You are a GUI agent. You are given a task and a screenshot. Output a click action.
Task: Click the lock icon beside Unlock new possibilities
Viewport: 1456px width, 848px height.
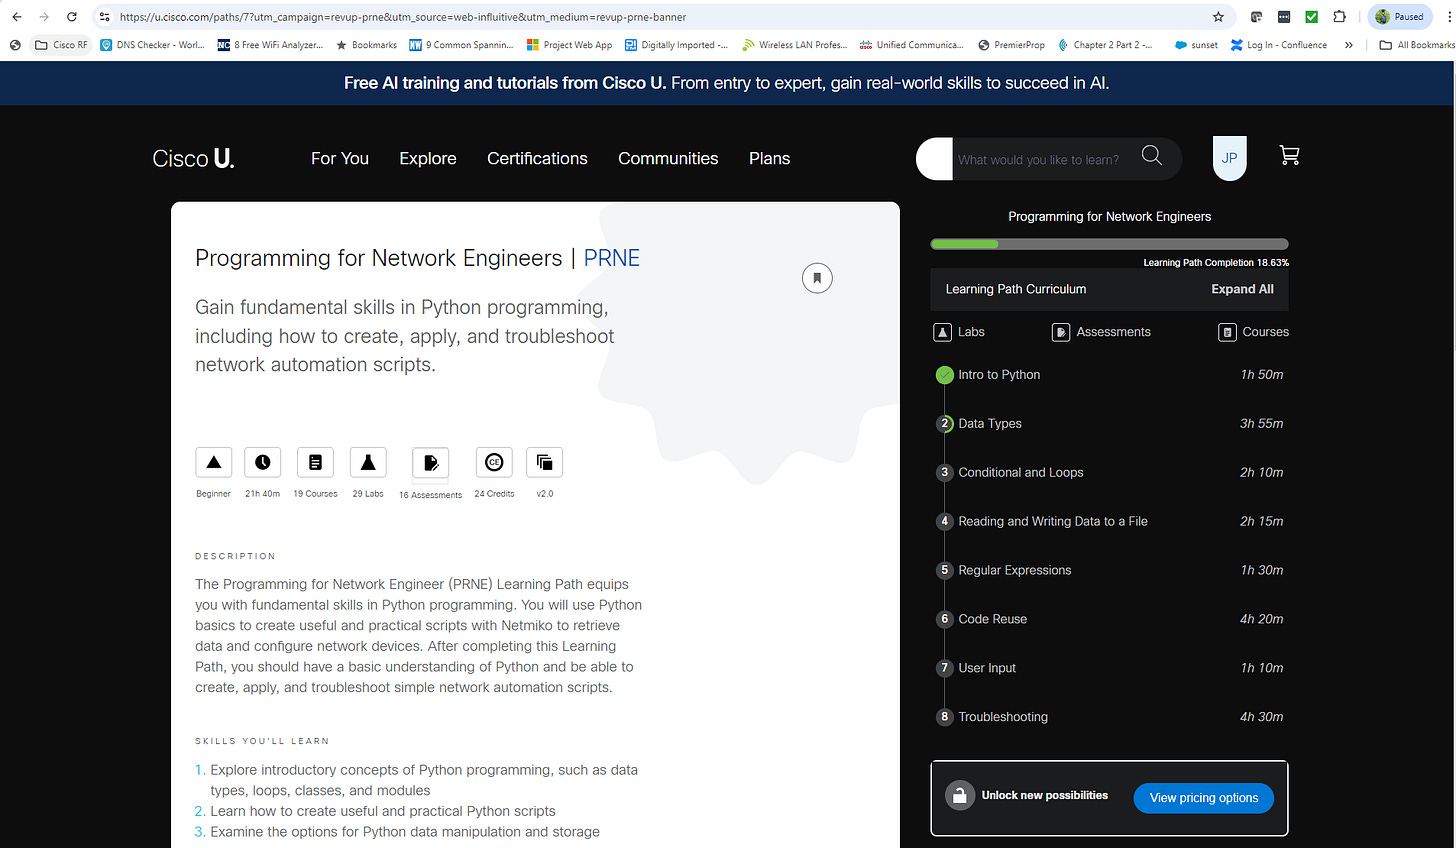click(x=960, y=796)
